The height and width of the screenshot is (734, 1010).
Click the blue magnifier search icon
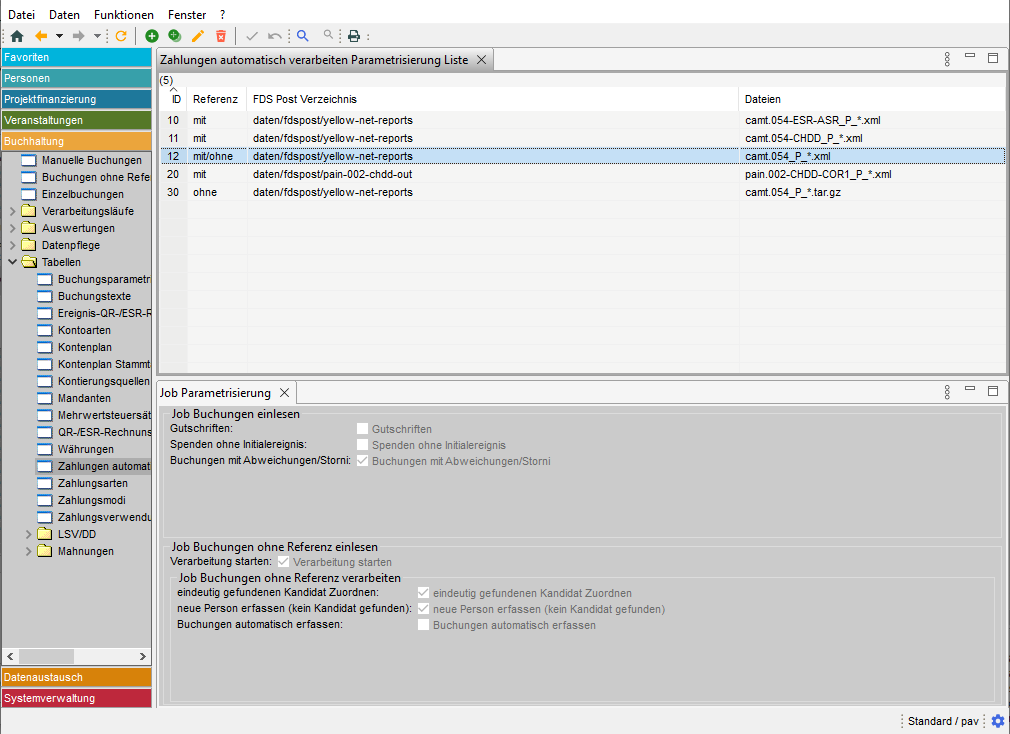302,36
